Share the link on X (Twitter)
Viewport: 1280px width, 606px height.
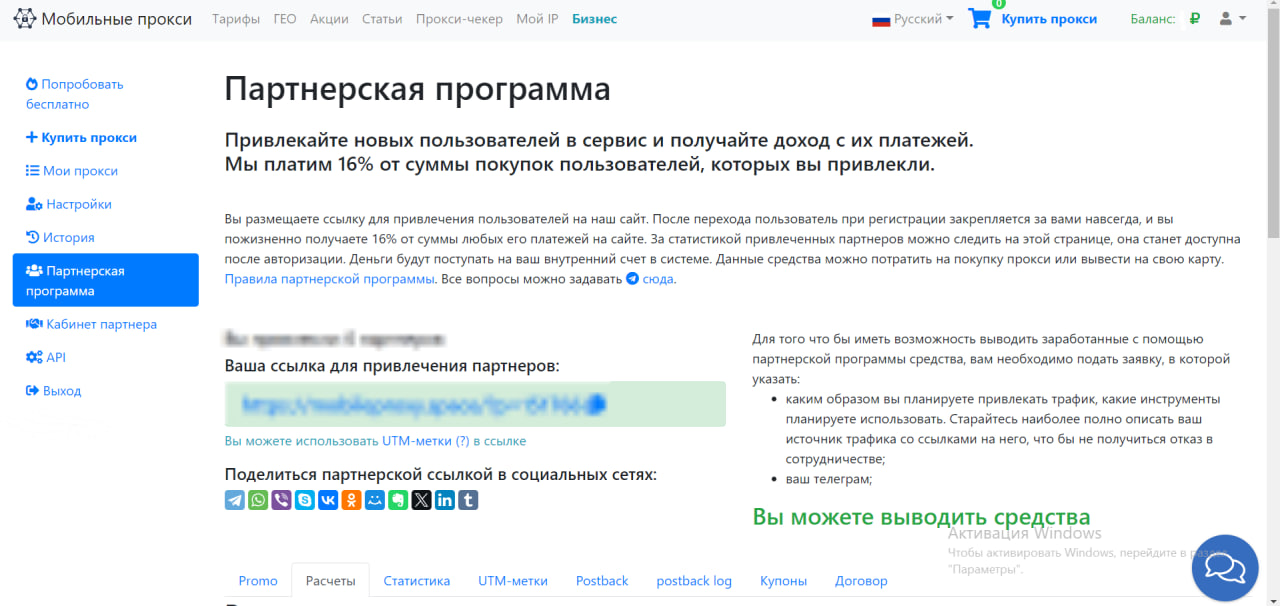pyautogui.click(x=421, y=500)
